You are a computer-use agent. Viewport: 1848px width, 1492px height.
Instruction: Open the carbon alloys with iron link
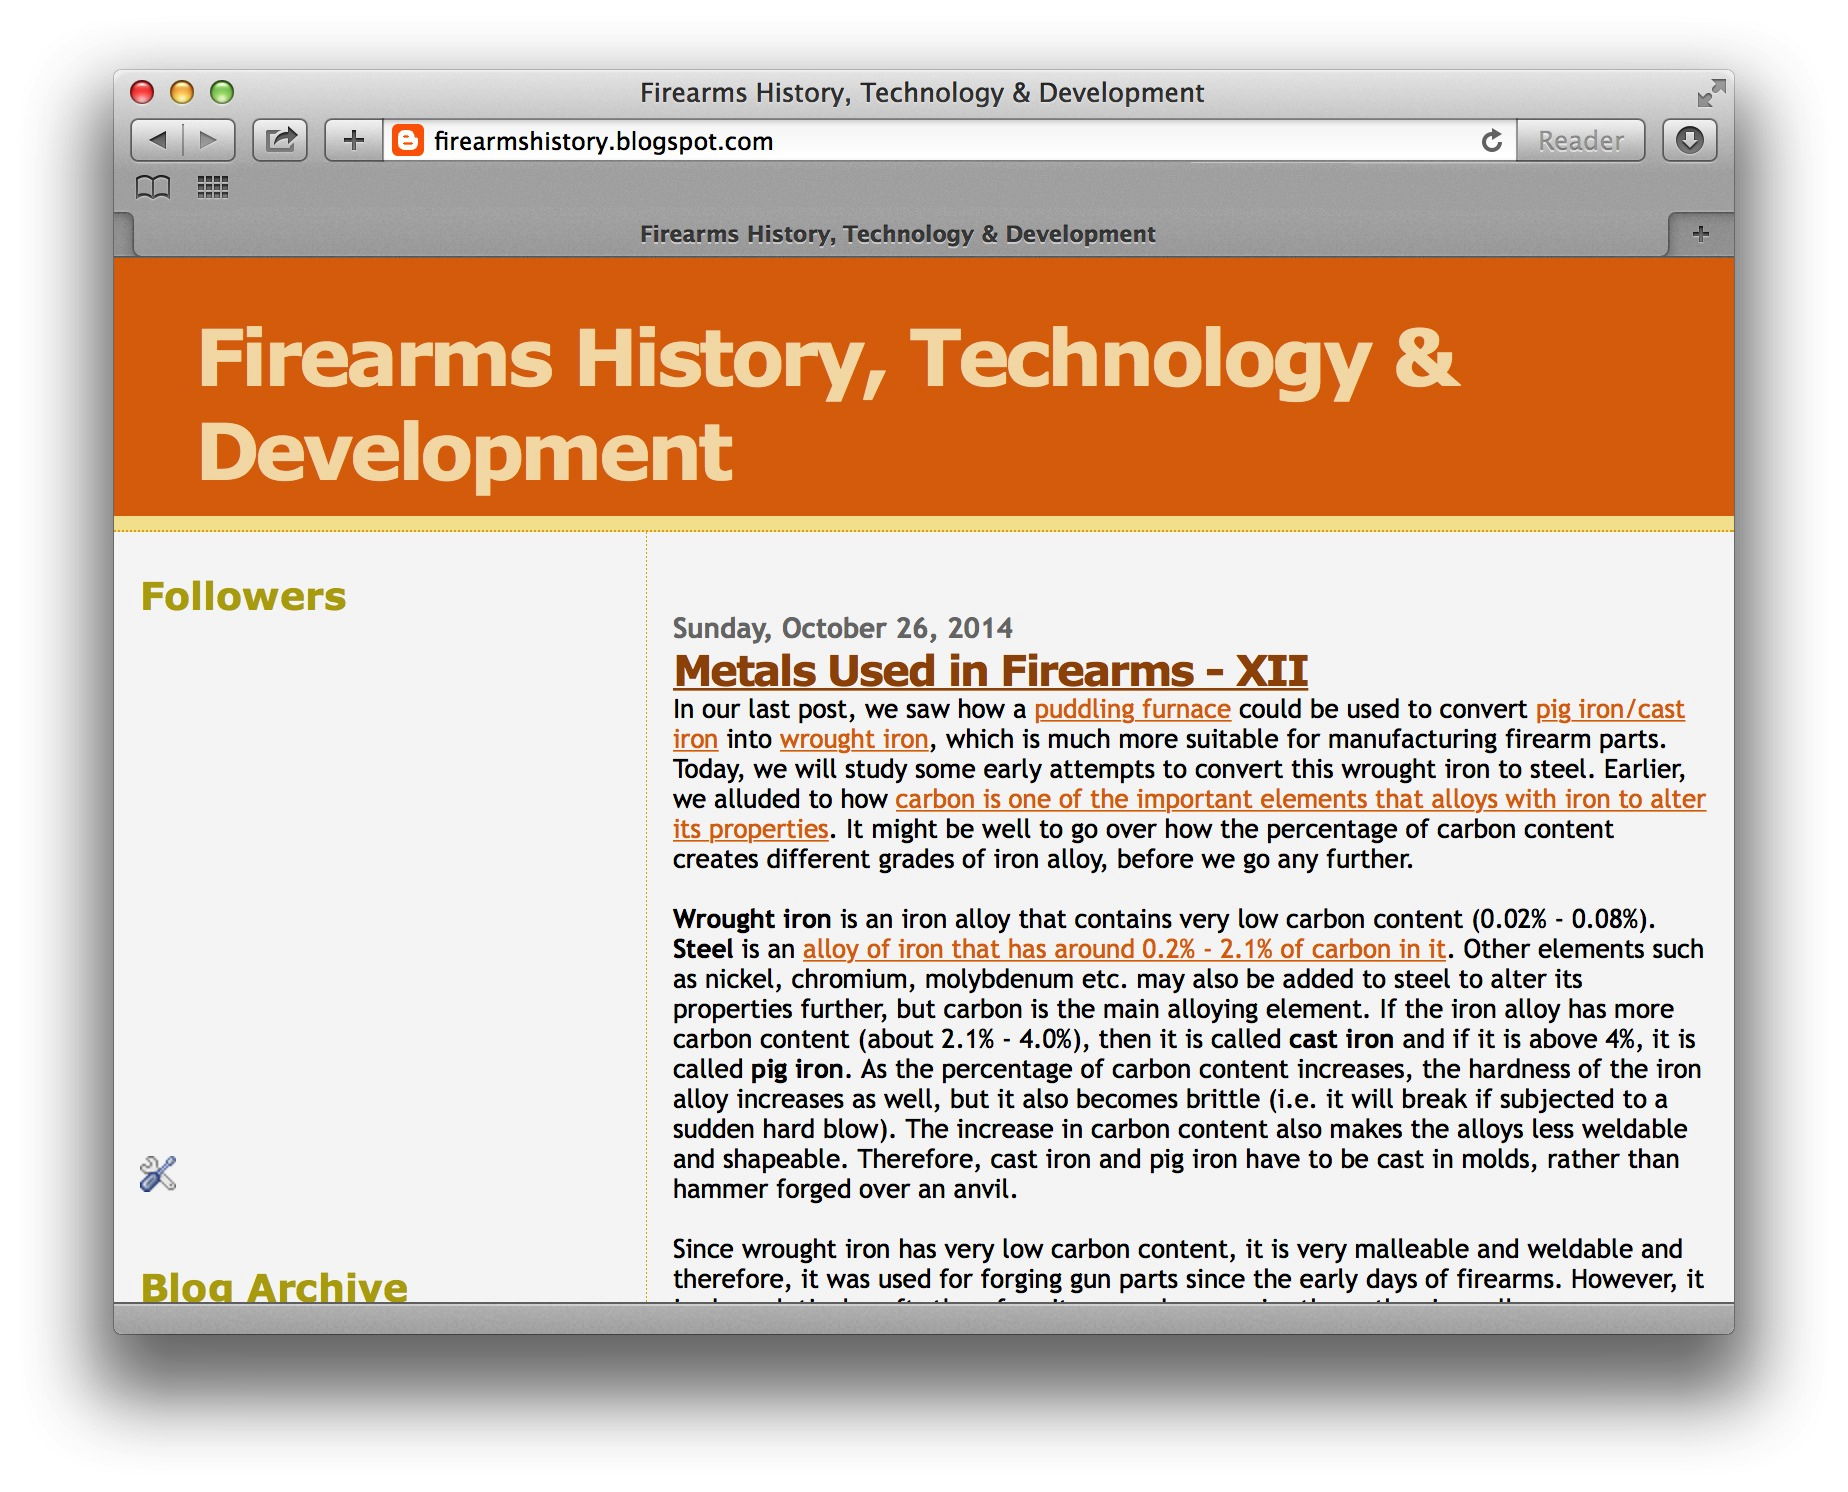point(1300,799)
